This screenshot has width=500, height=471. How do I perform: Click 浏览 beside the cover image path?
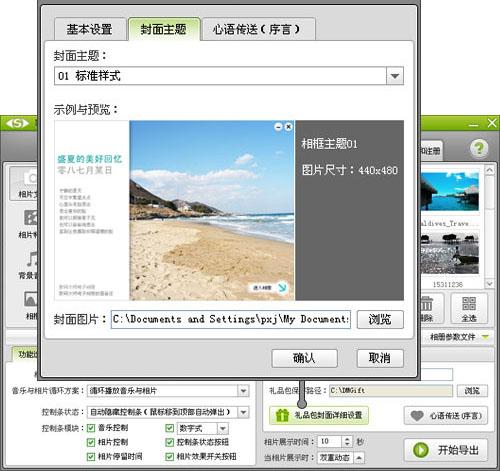[x=380, y=319]
